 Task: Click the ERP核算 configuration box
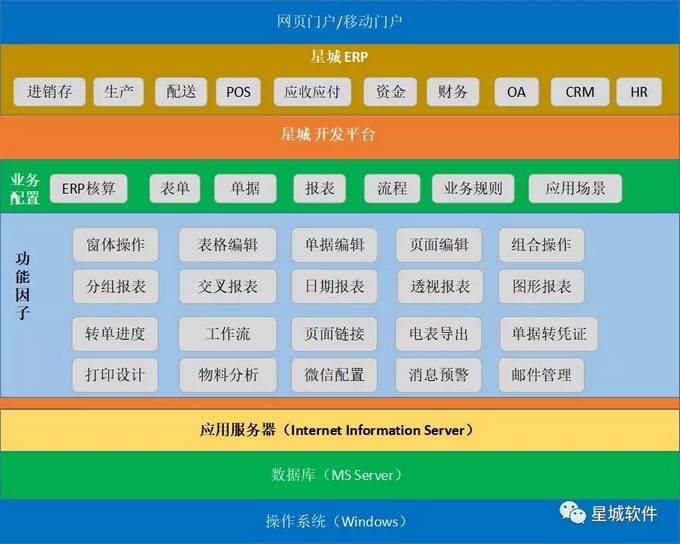88,188
